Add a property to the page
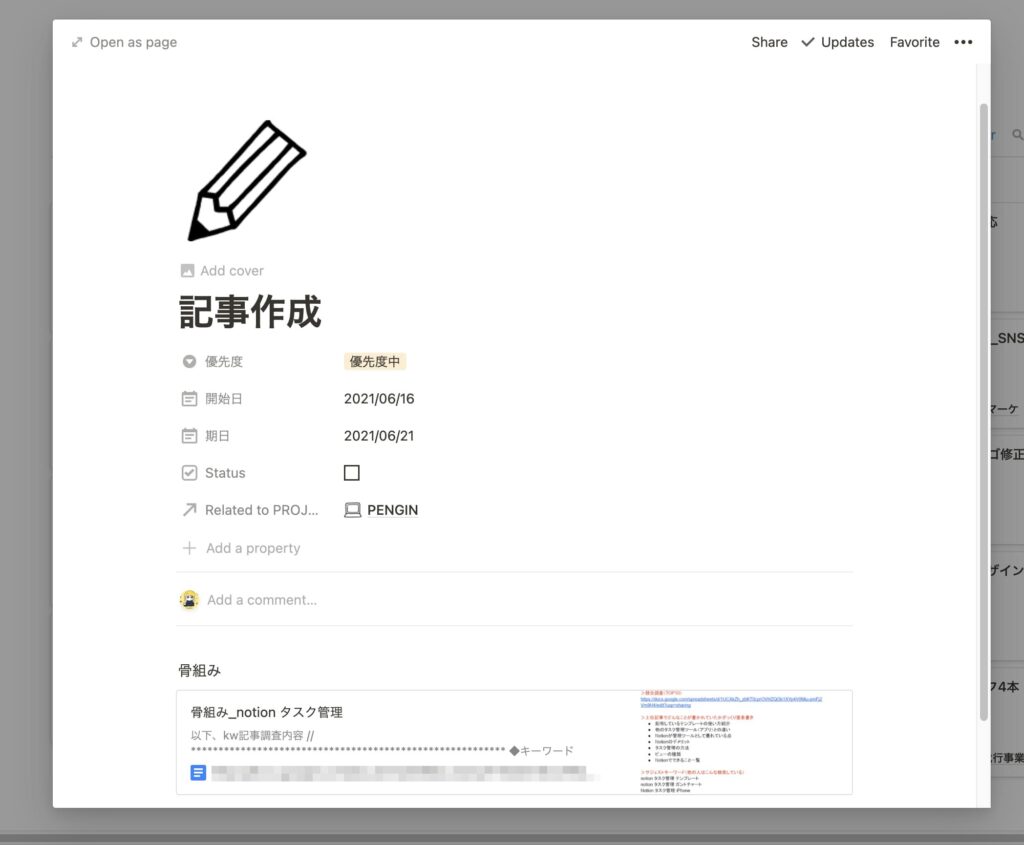Viewport: 1024px width, 845px height. 253,548
